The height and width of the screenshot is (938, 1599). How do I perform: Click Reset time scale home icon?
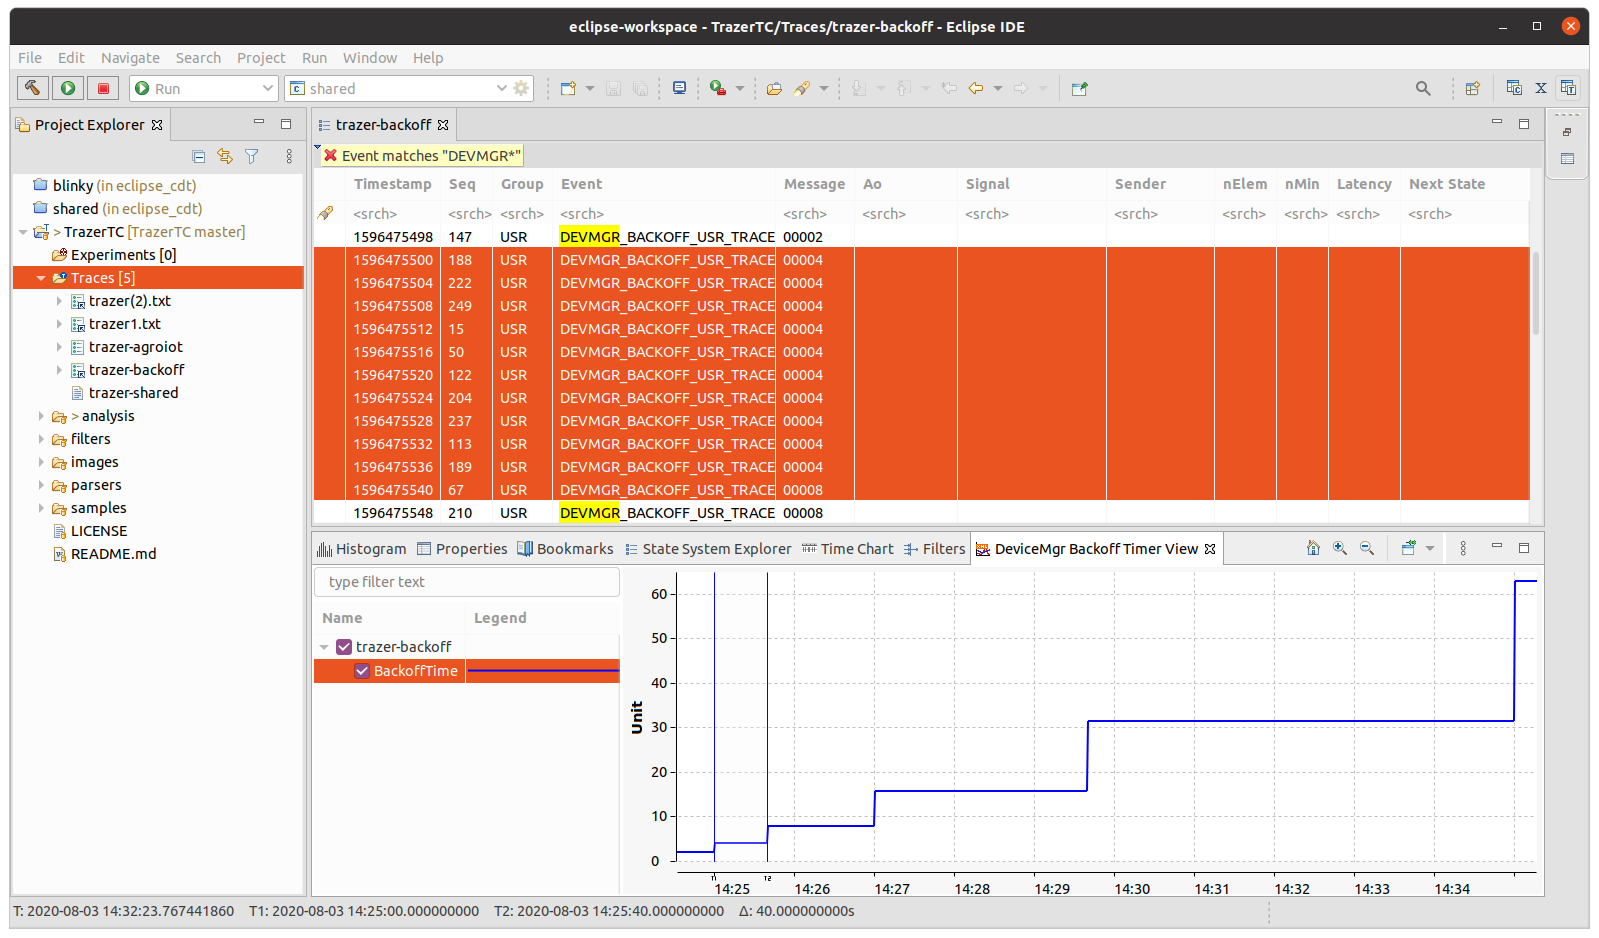(x=1313, y=548)
